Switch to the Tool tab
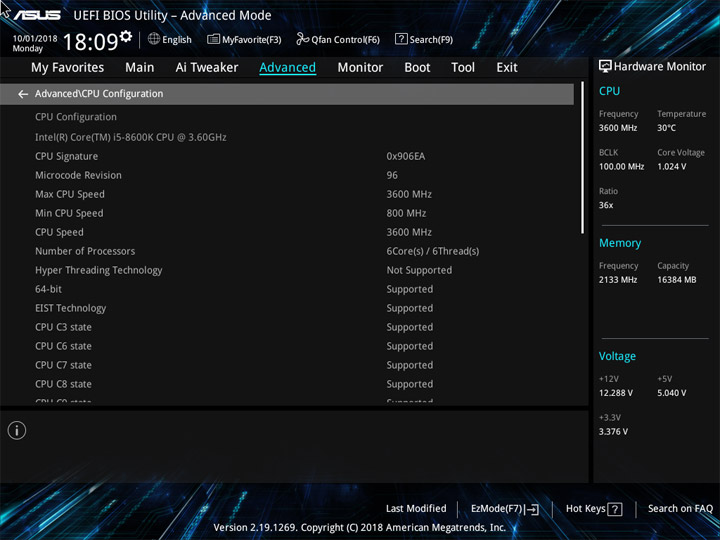 (x=463, y=68)
